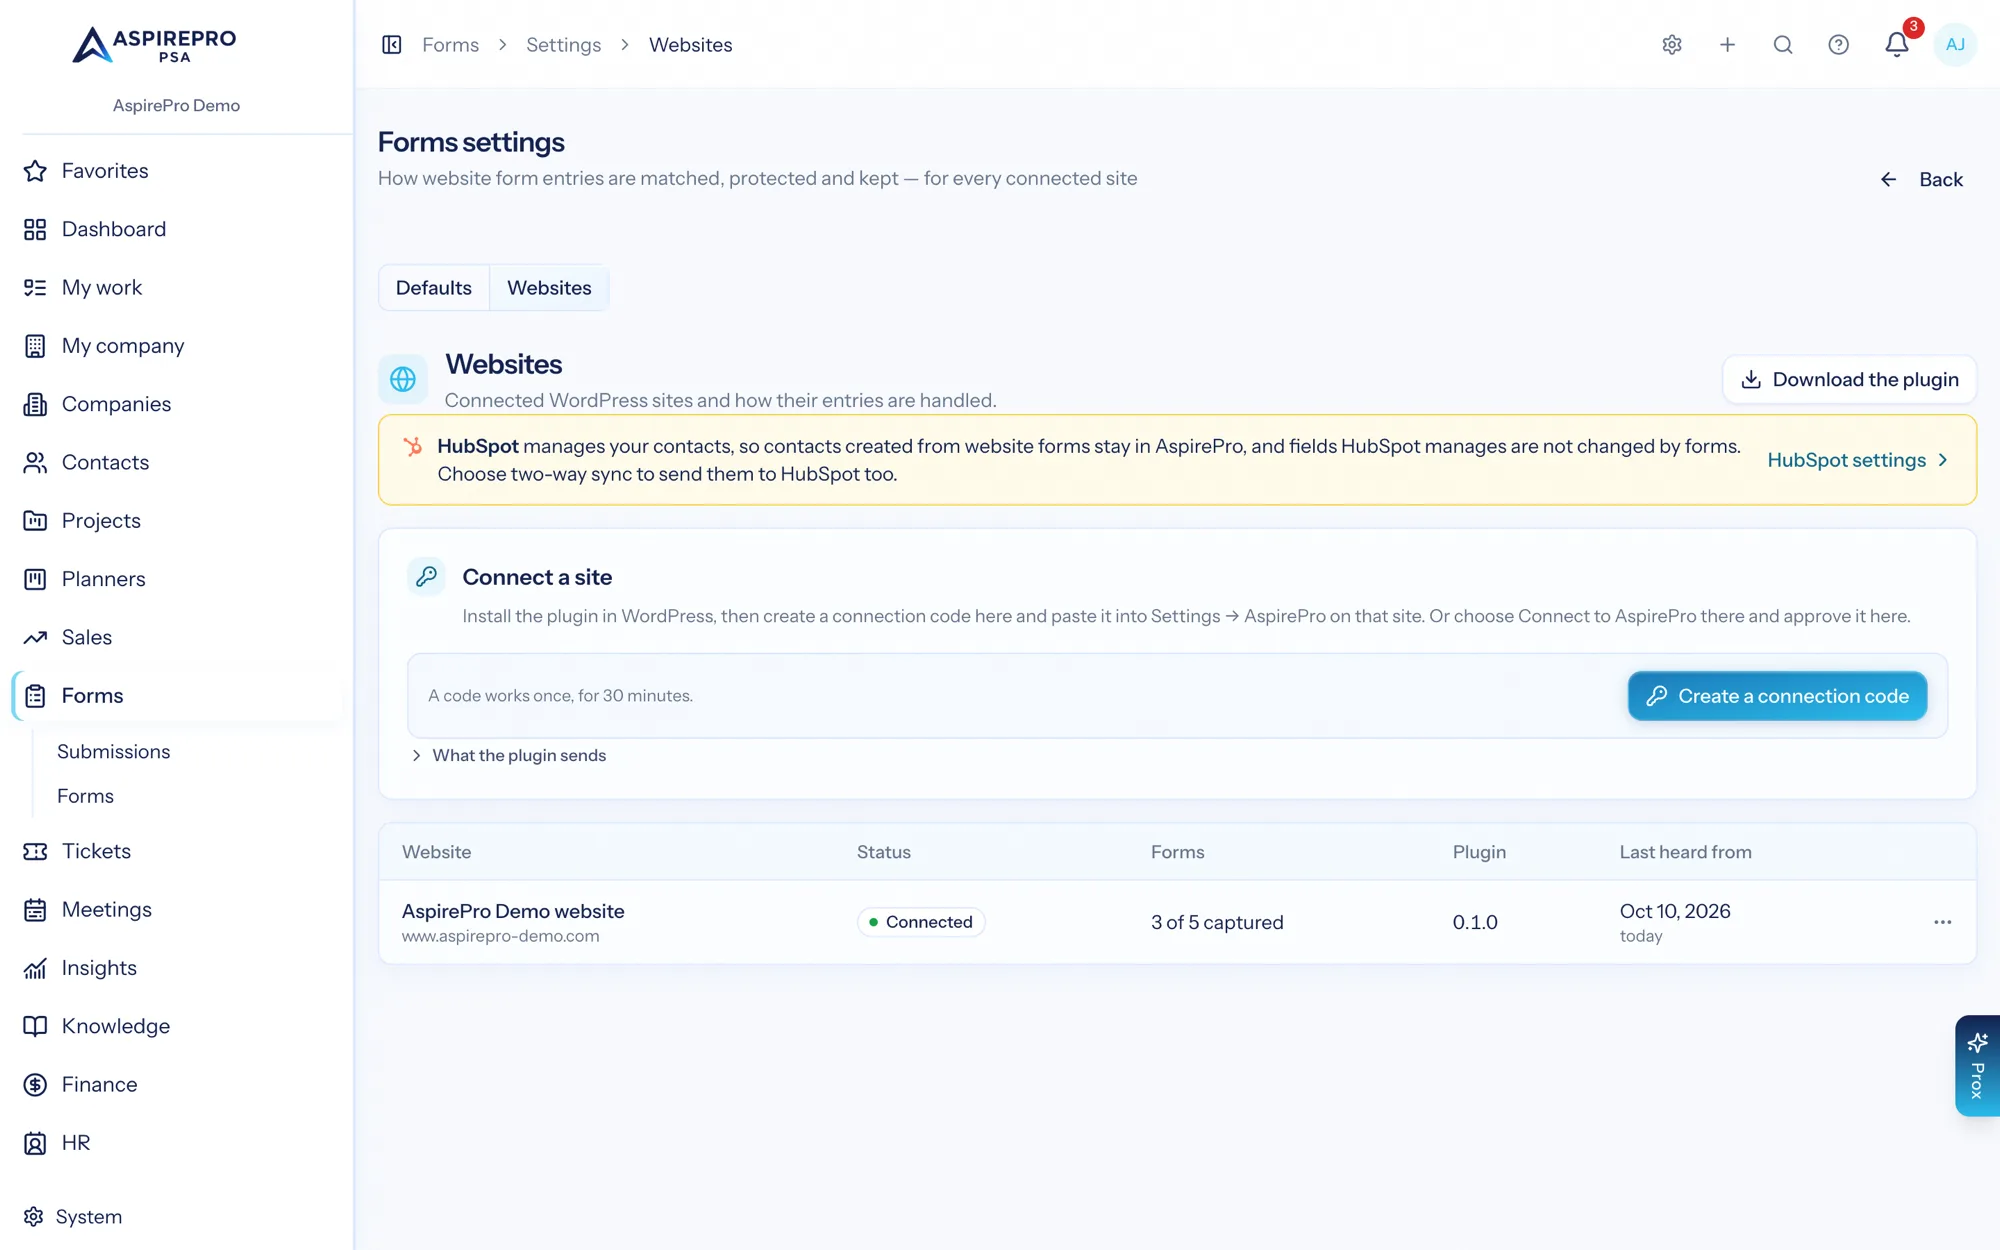Open Favorites in sidebar
2000x1250 pixels.
[178, 171]
